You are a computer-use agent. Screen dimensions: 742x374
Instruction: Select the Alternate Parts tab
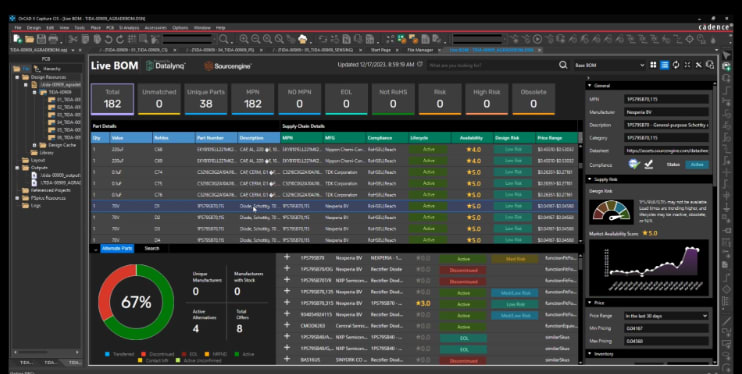(x=117, y=249)
